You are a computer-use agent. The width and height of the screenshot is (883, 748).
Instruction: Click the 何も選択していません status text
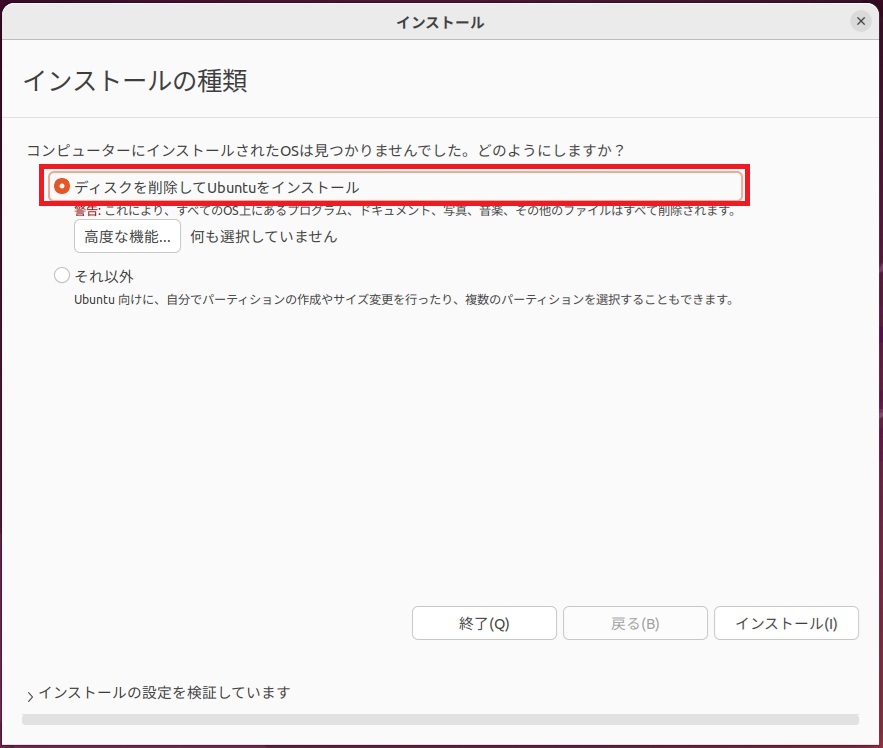[264, 237]
